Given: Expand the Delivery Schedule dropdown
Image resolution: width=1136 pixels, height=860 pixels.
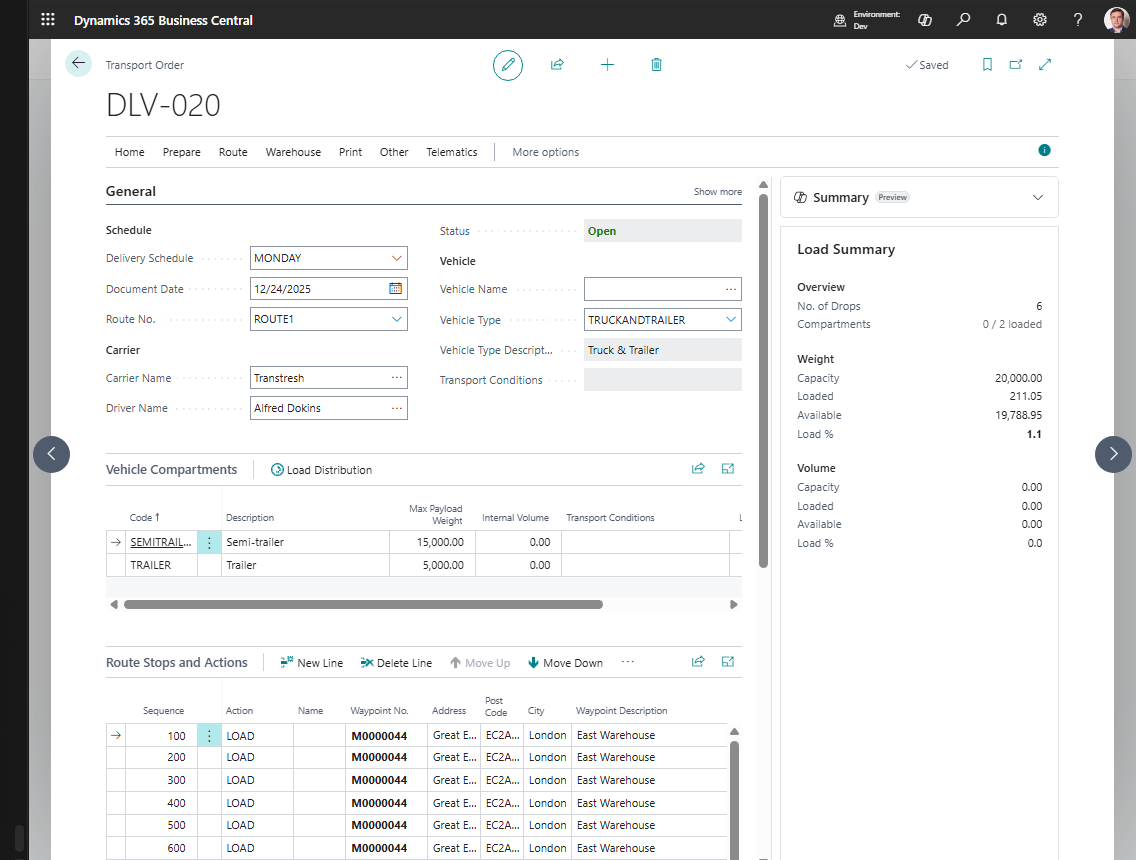Looking at the screenshot, I should point(396,258).
